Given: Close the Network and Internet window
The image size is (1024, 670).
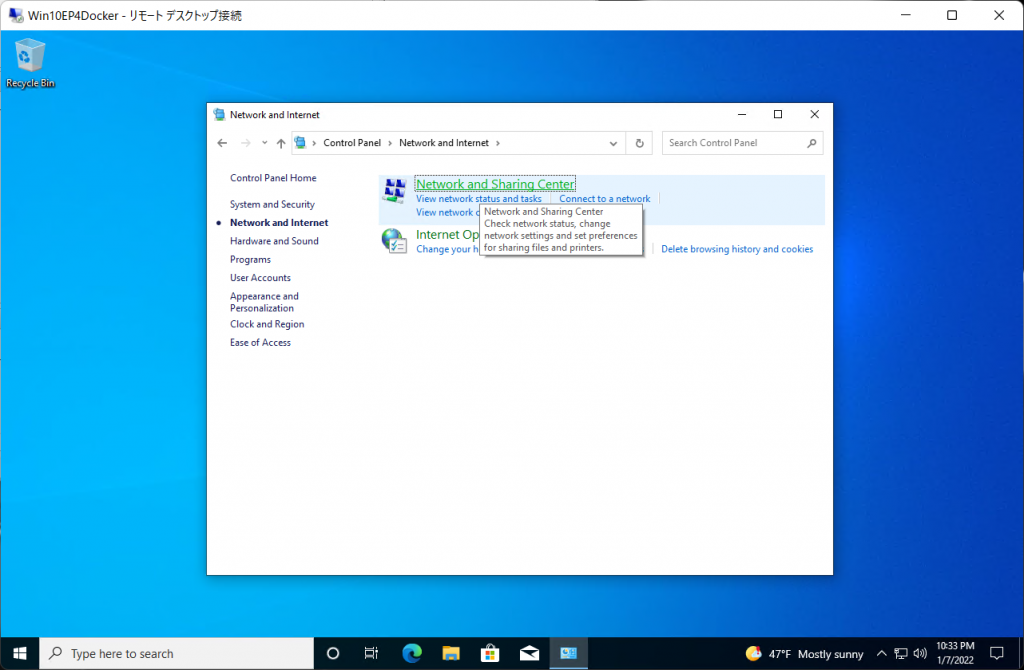Looking at the screenshot, I should coord(814,114).
